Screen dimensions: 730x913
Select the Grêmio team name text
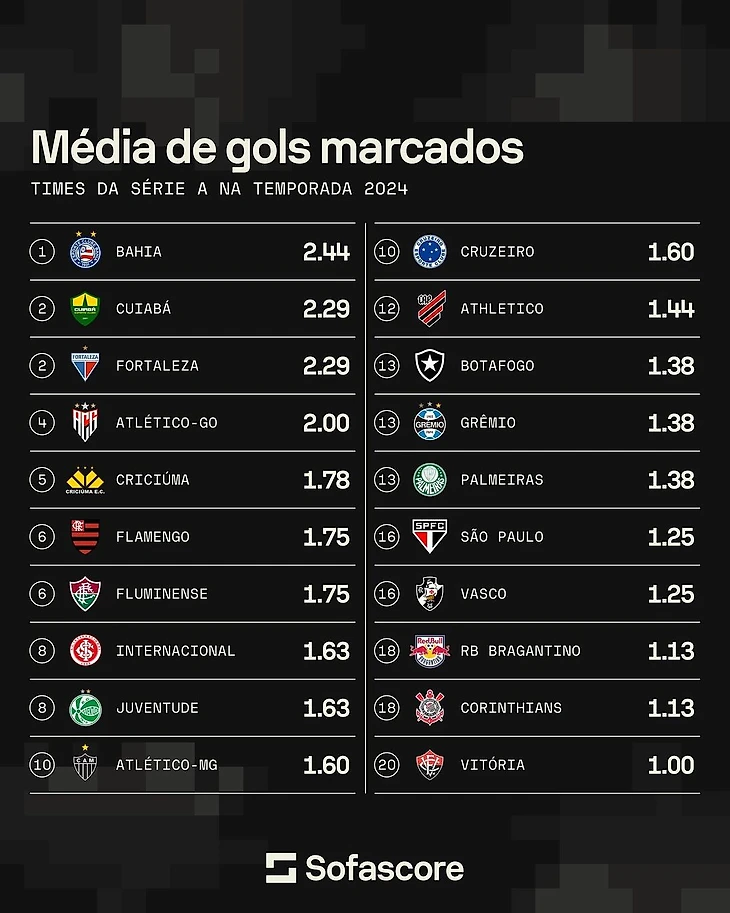tap(488, 423)
